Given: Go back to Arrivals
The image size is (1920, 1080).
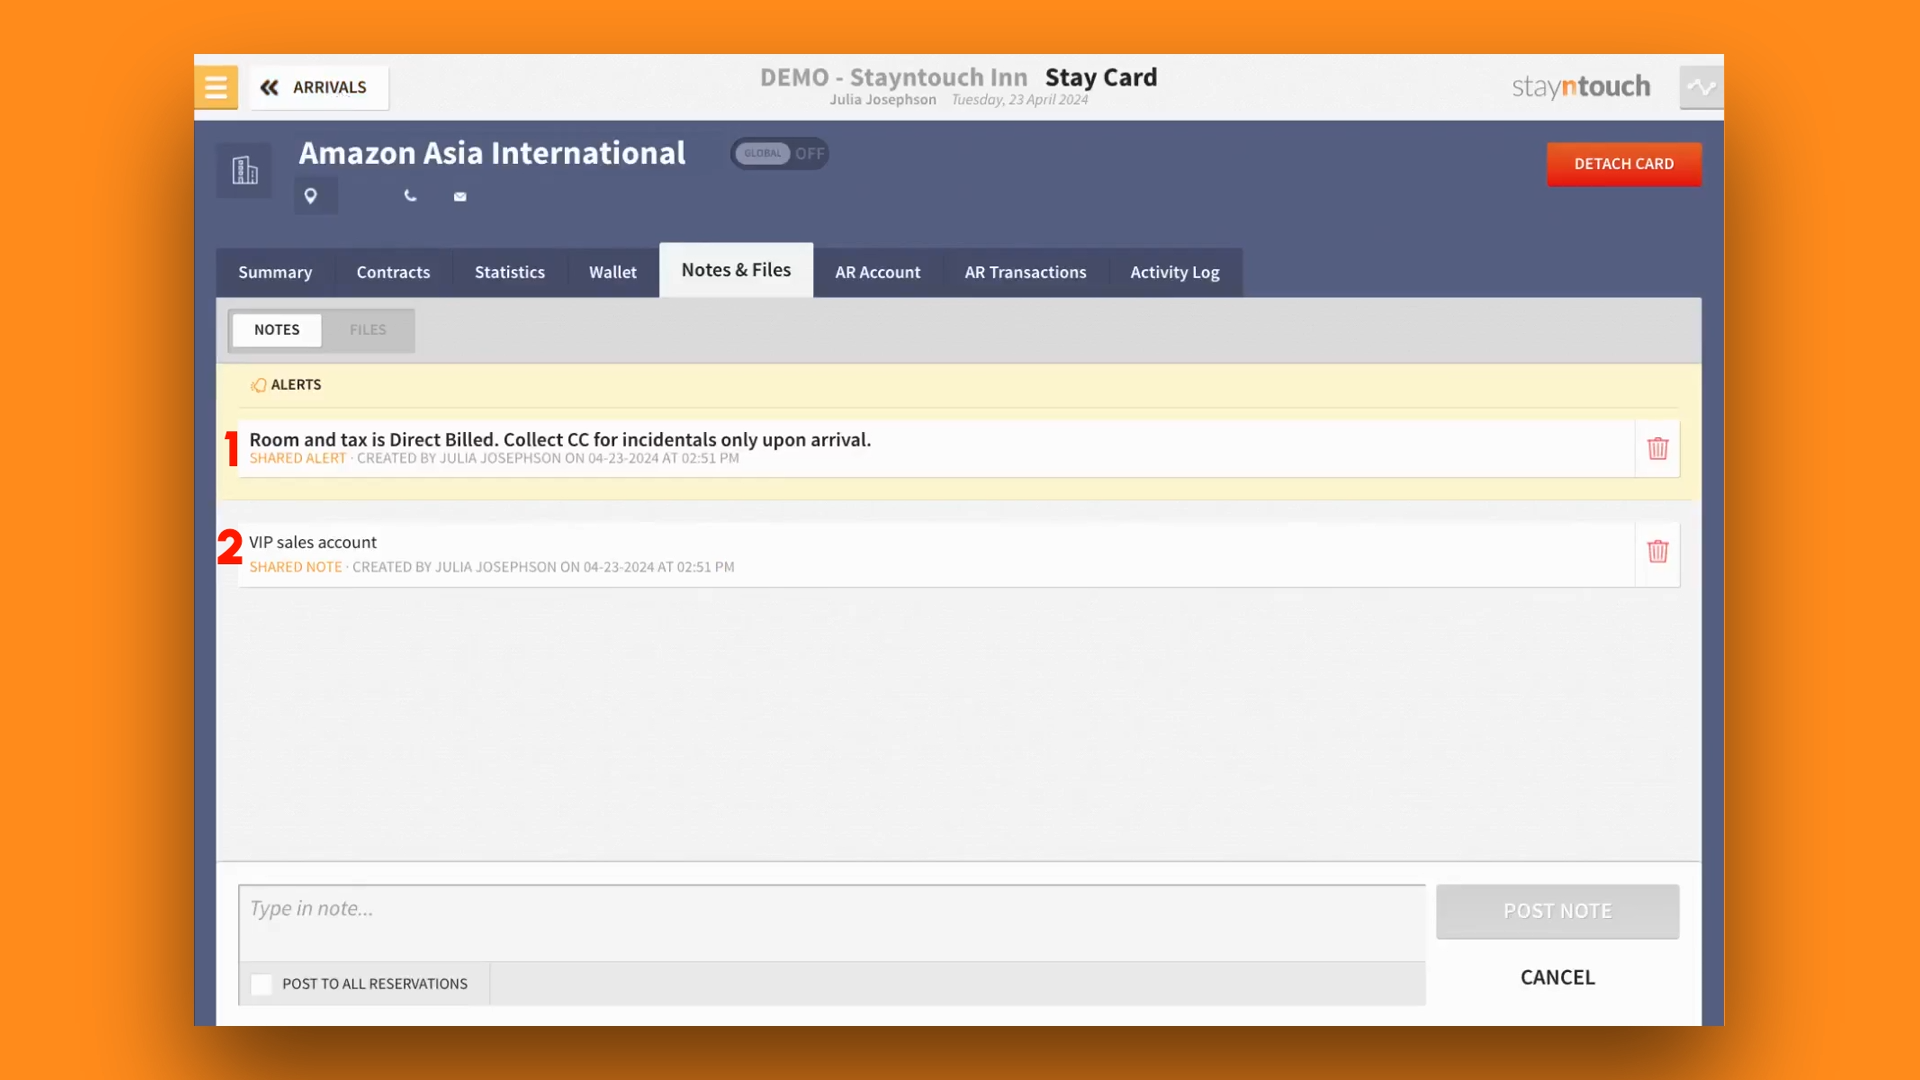Looking at the screenshot, I should point(318,87).
